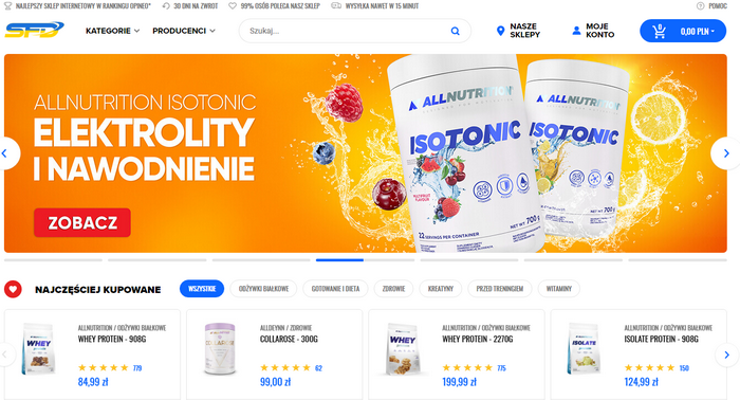
Task: Show next products in Najczęściej Kupowane
Action: (x=727, y=355)
